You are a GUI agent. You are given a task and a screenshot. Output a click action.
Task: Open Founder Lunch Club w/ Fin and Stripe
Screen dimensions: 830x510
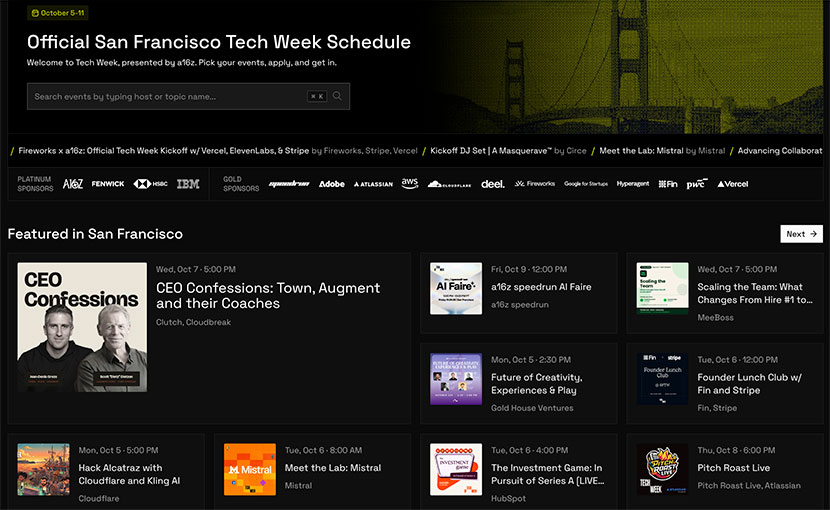pyautogui.click(x=750, y=383)
